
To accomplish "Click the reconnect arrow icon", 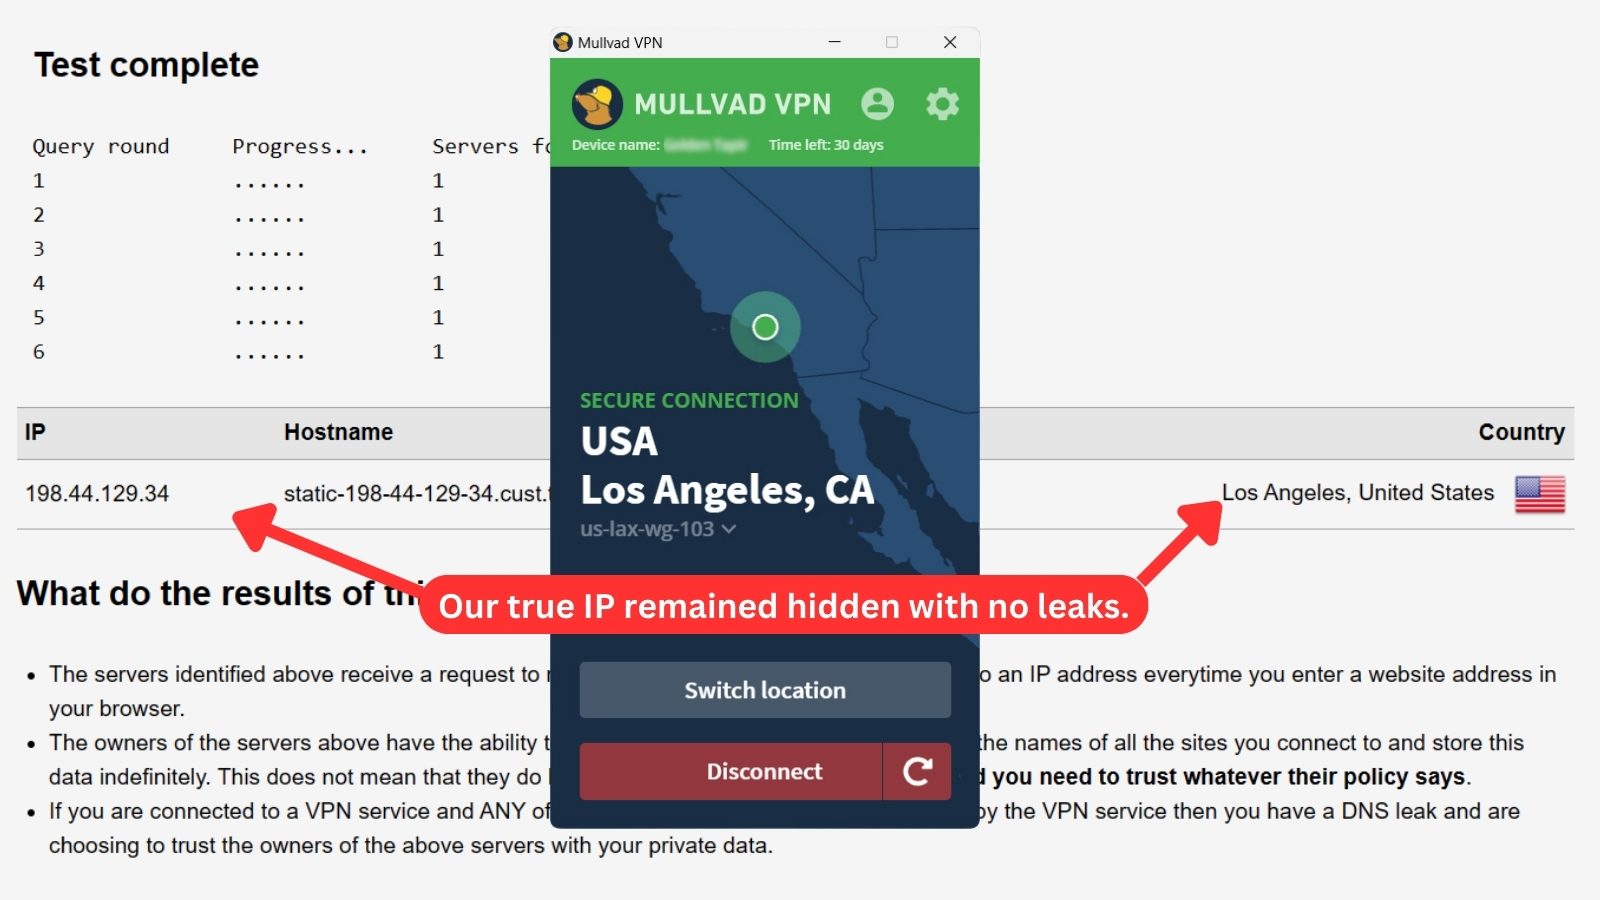I will [917, 771].
